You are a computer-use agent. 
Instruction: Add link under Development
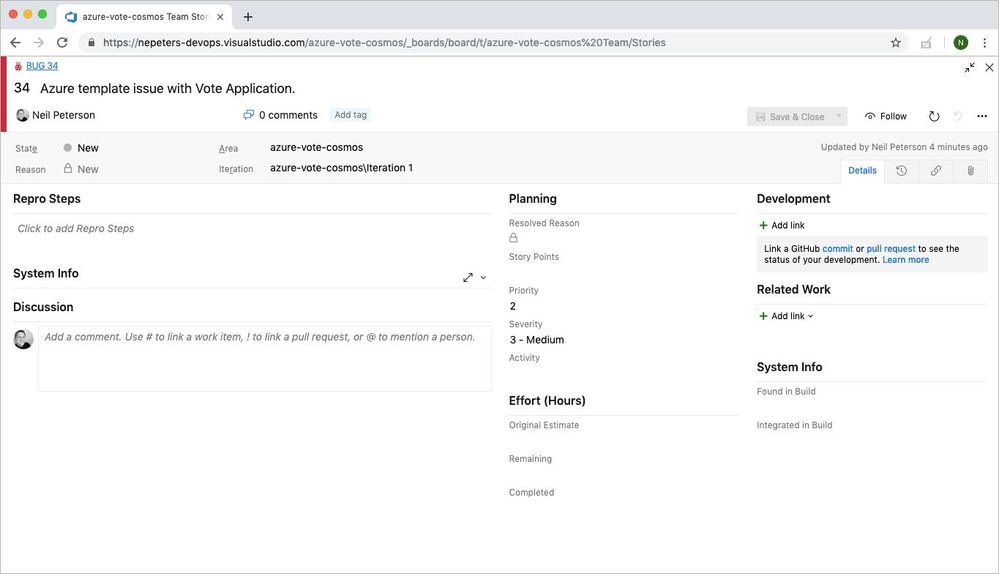point(782,225)
